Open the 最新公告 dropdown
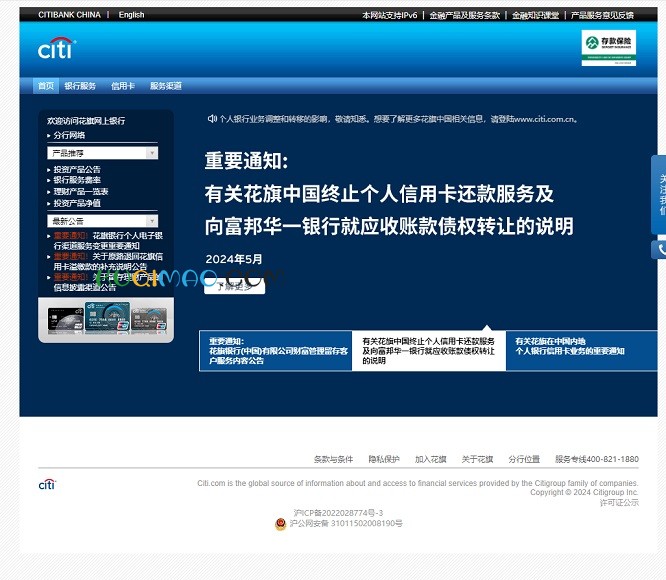Screen dimensions: 666x580 pos(102,221)
